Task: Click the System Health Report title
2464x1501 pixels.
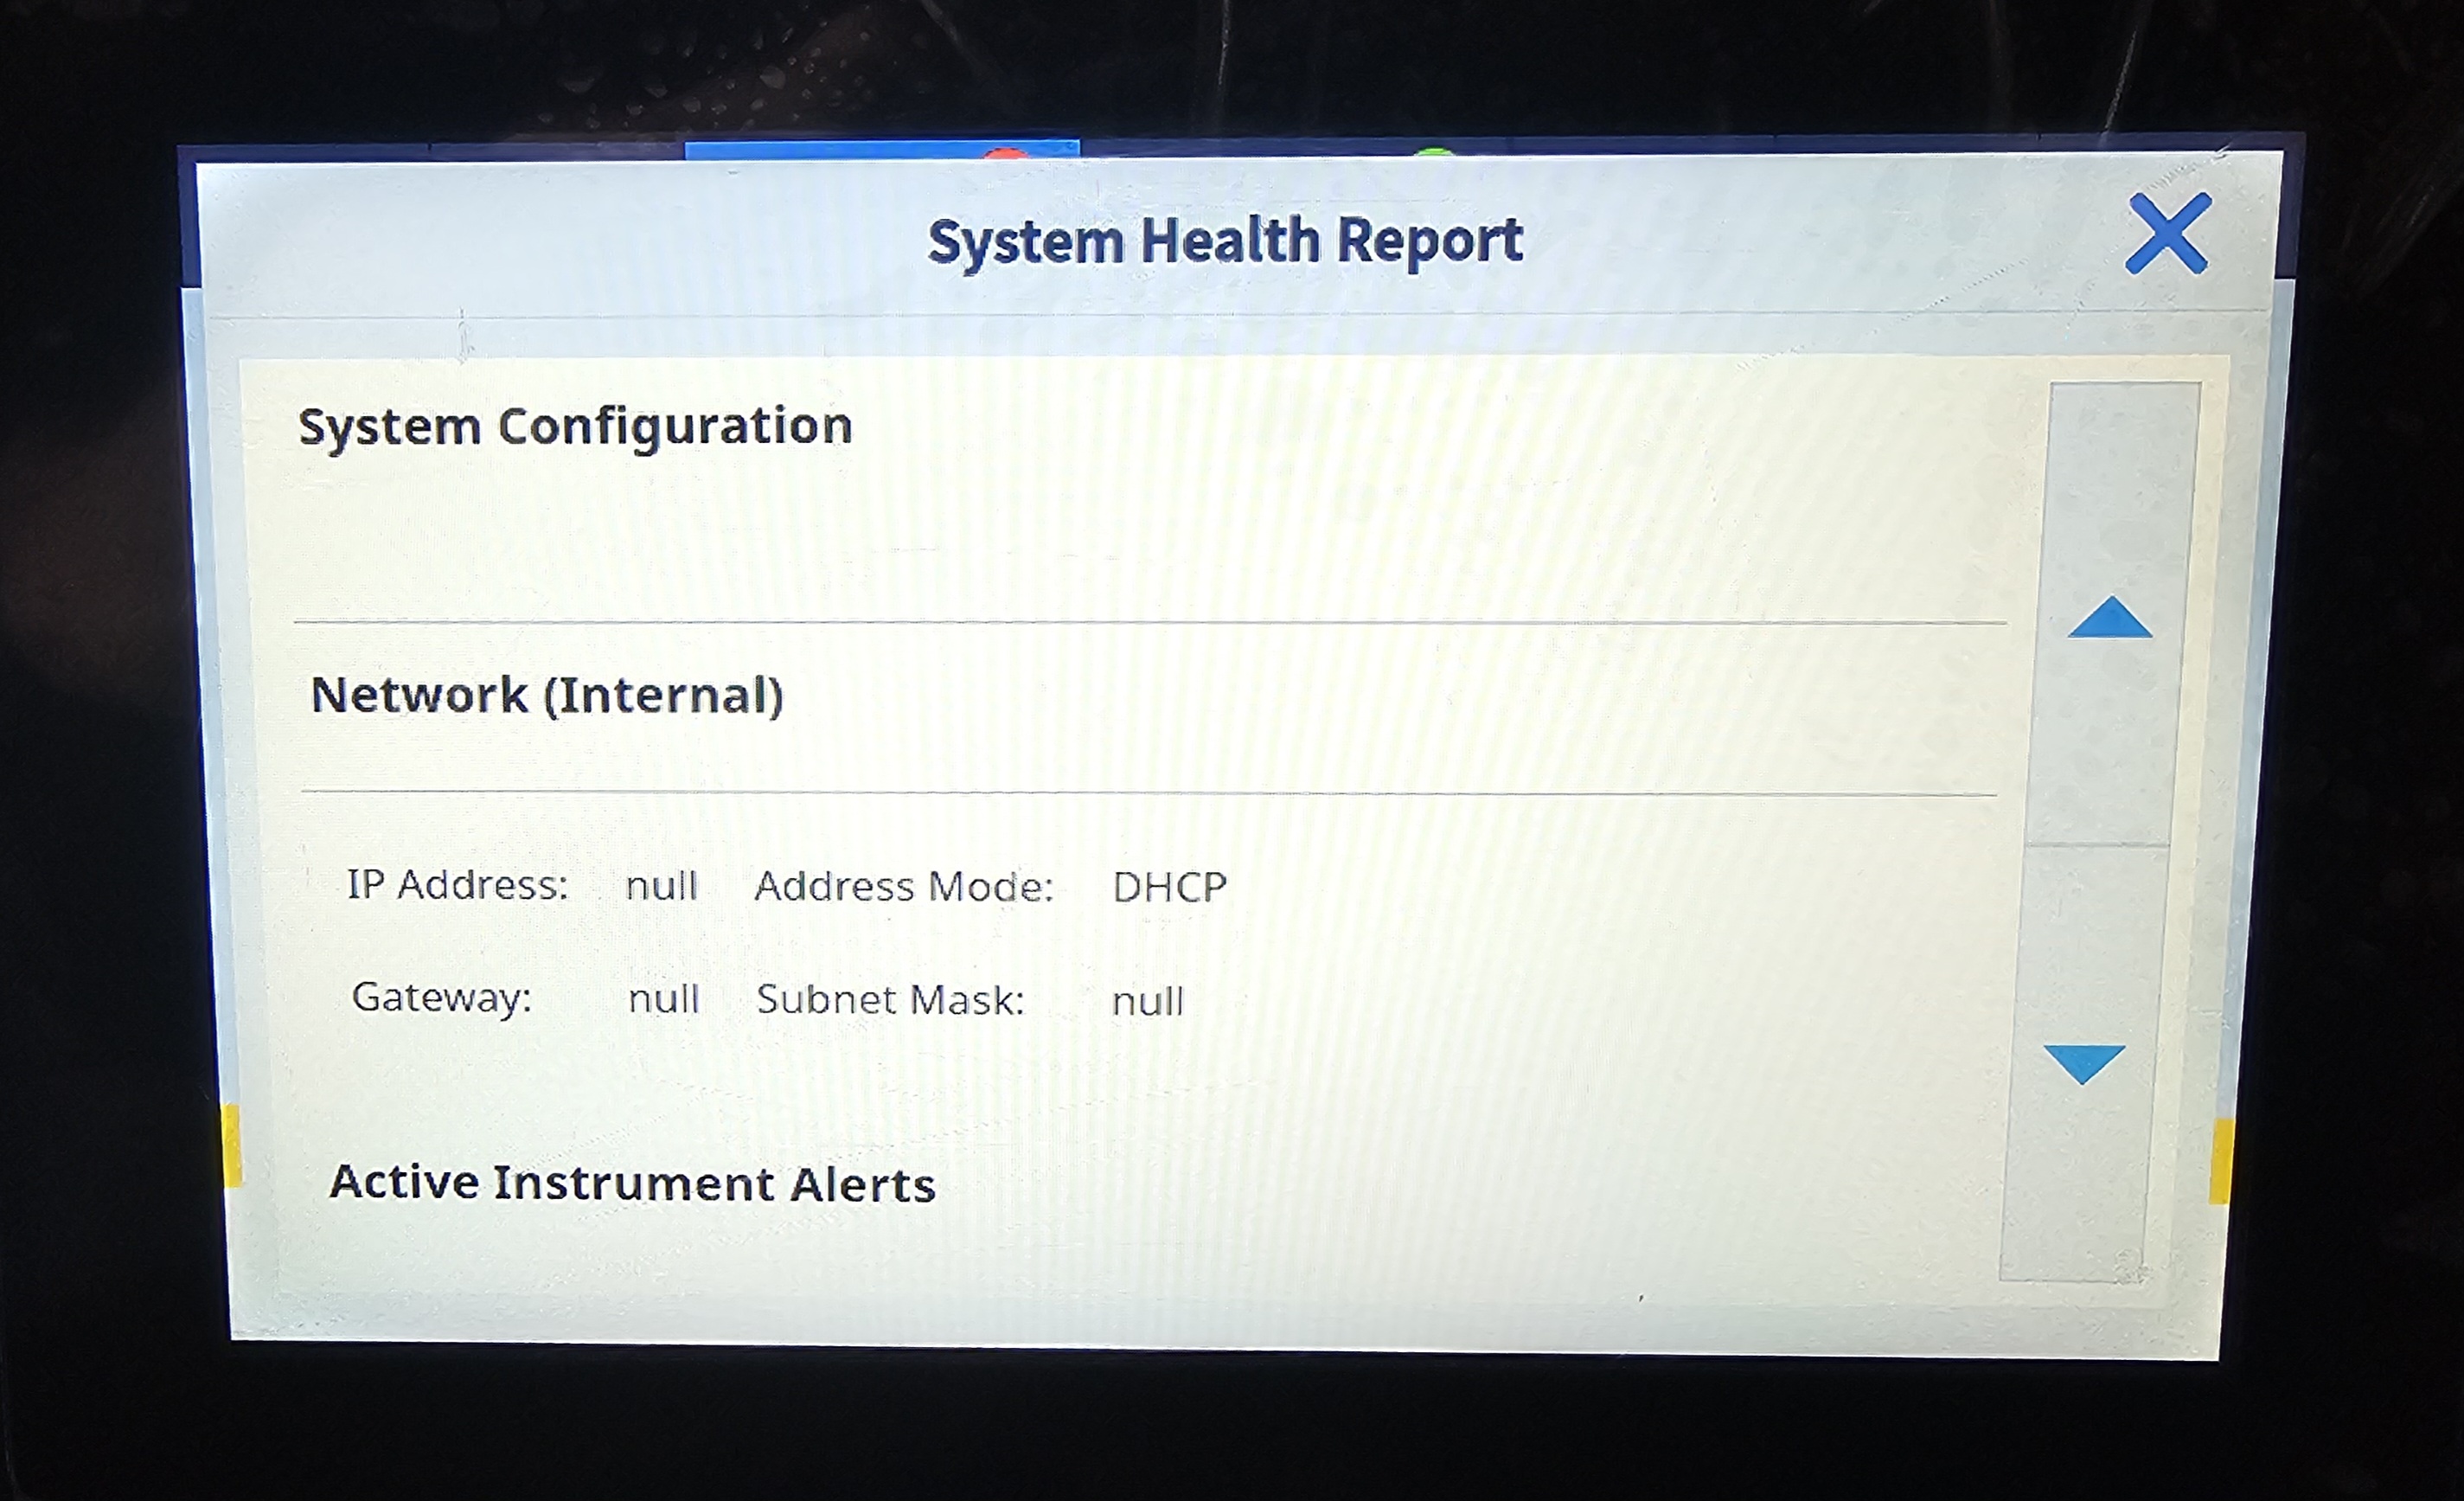Action: point(1225,242)
